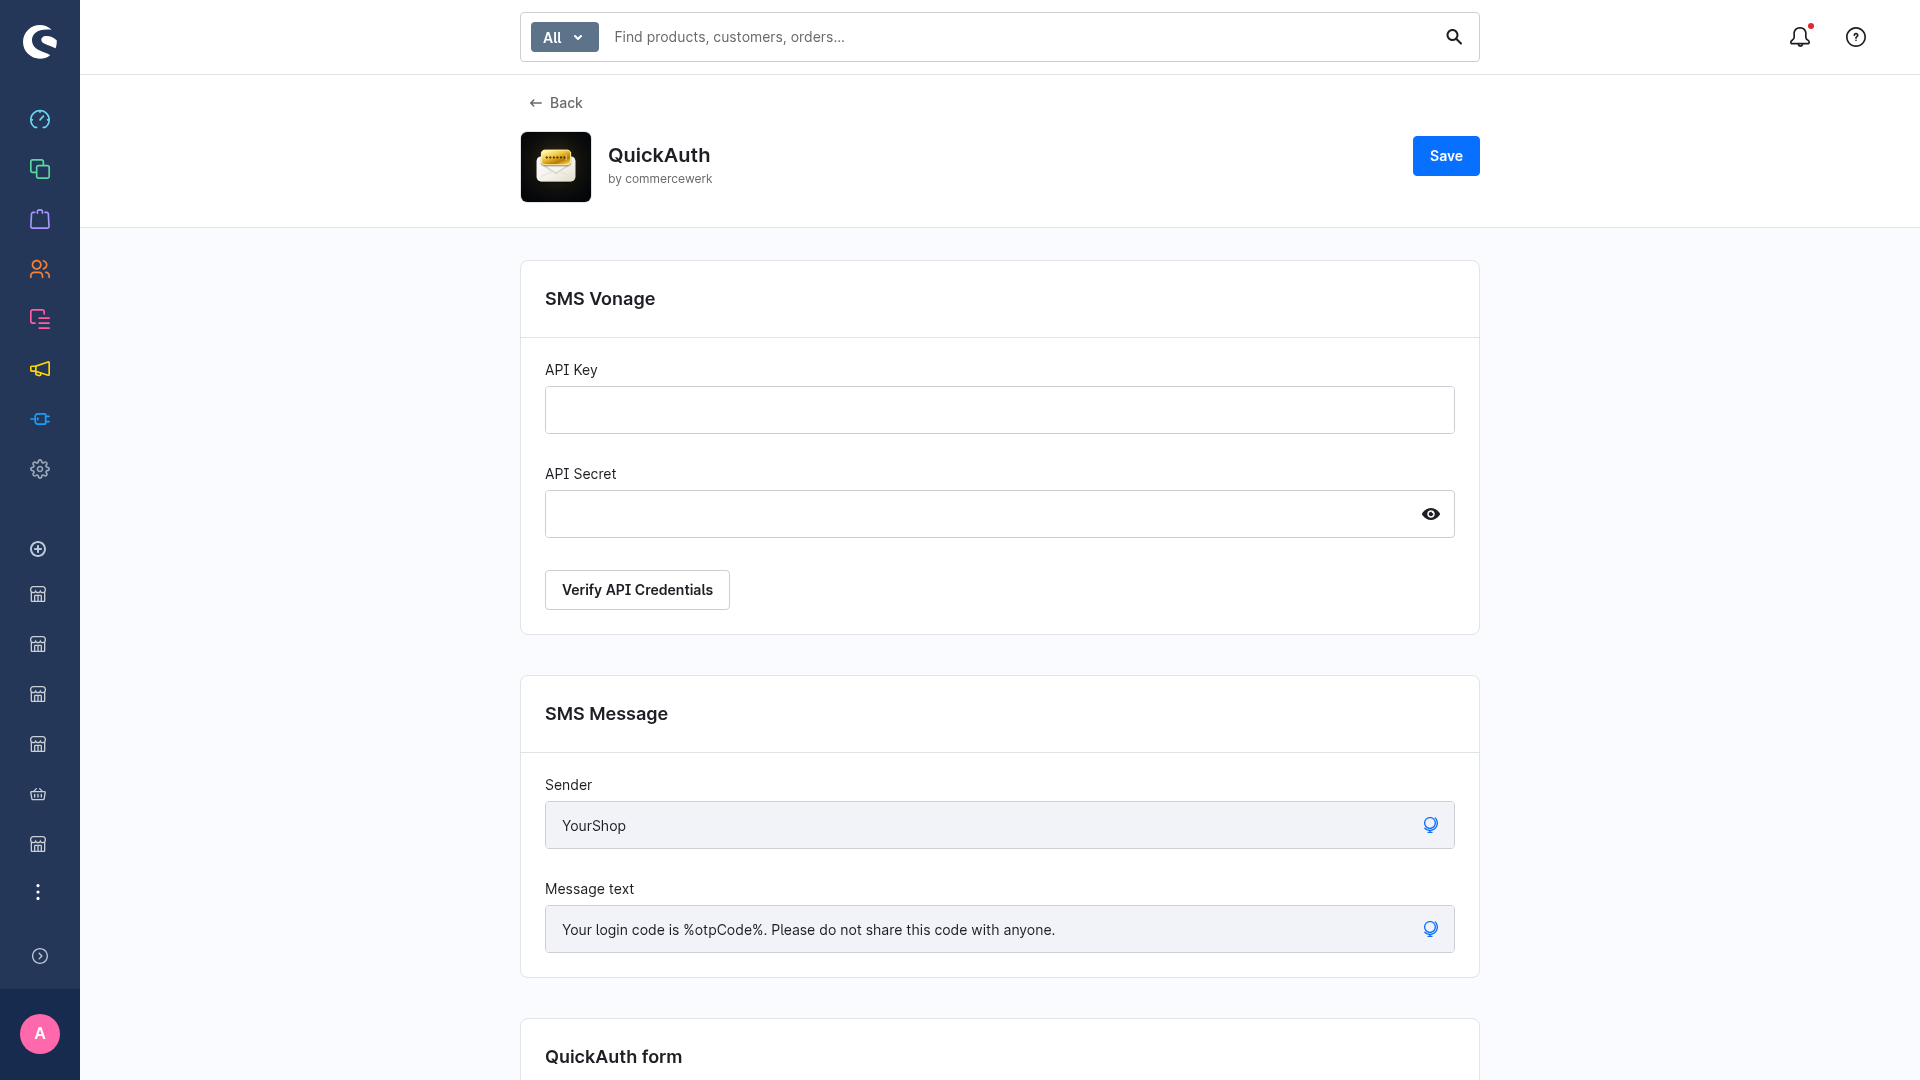Open the Marketing megaphone icon
Screen dimensions: 1920x1080
click(40, 369)
